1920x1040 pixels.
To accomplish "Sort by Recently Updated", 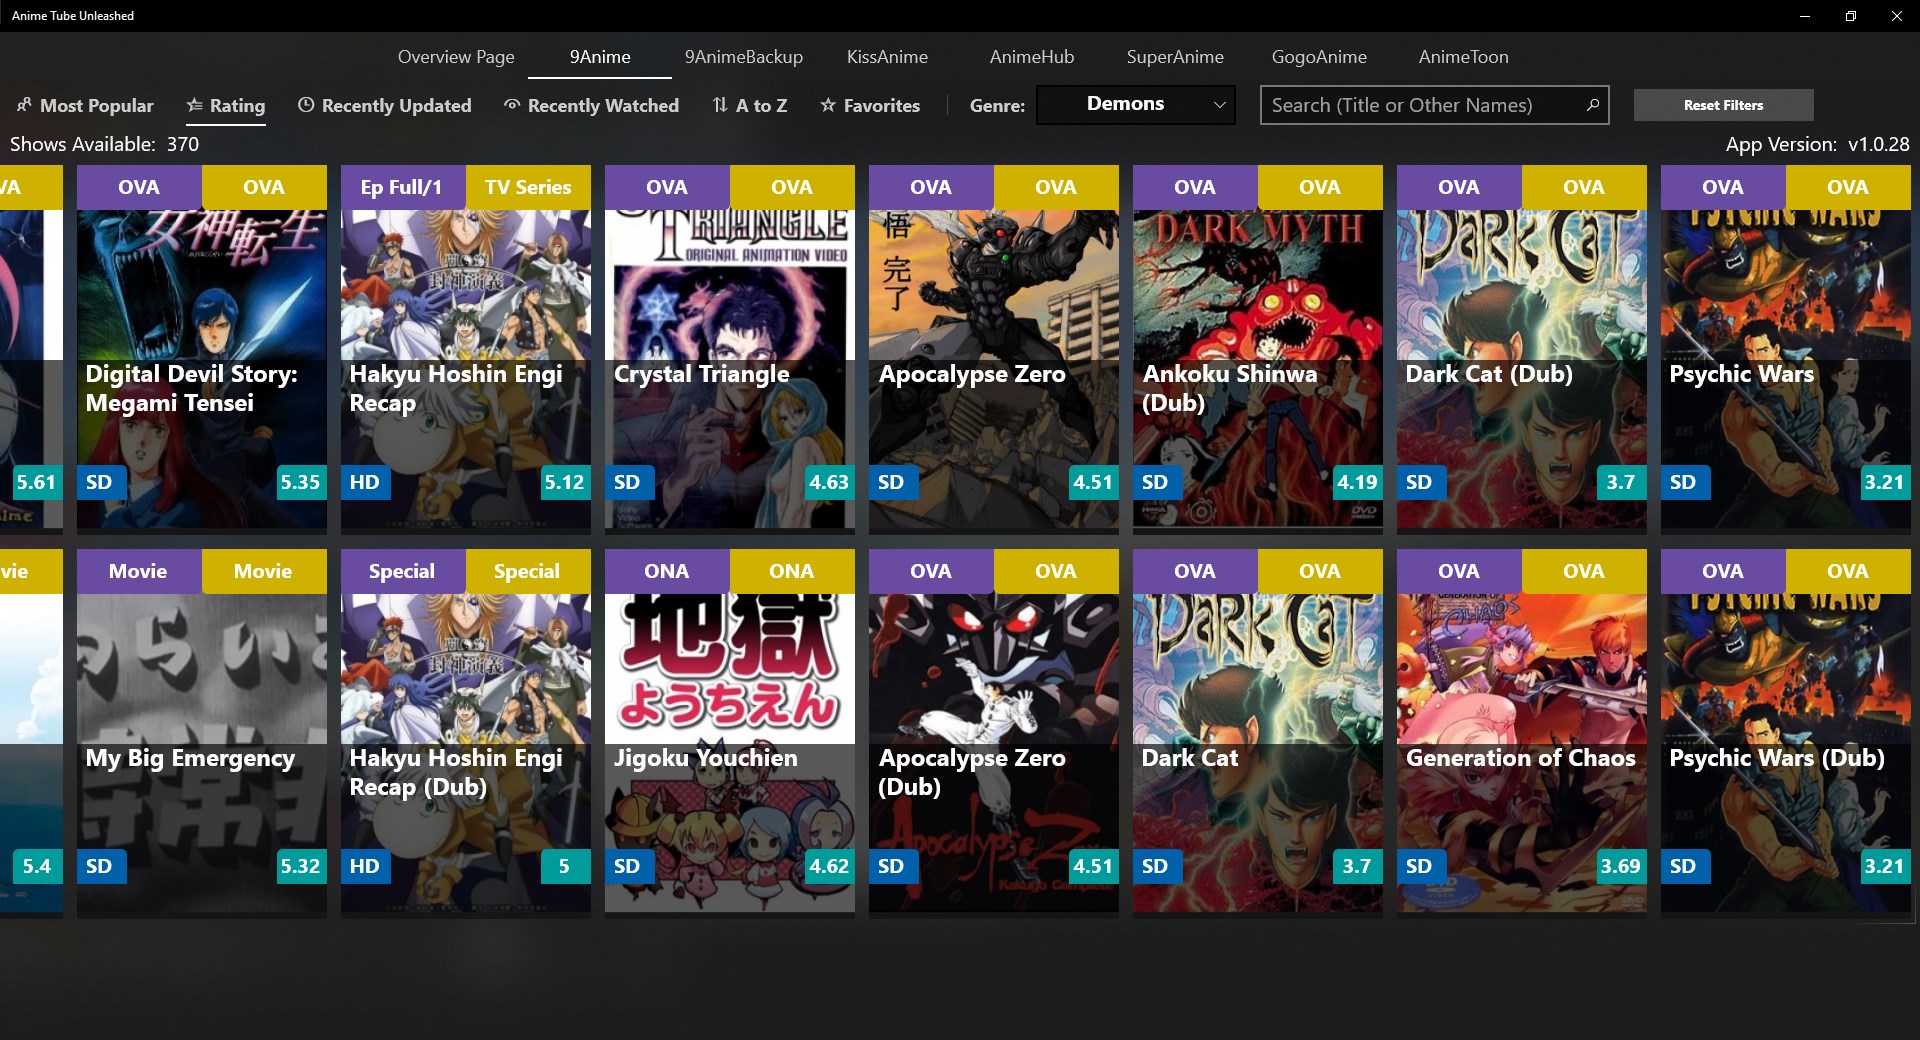I will click(x=385, y=105).
